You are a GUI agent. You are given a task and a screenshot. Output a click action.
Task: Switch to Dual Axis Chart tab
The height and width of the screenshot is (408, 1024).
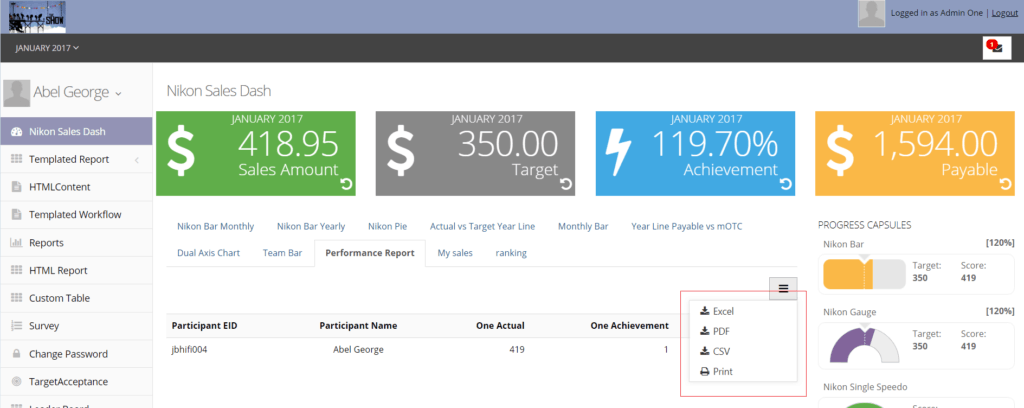[208, 253]
